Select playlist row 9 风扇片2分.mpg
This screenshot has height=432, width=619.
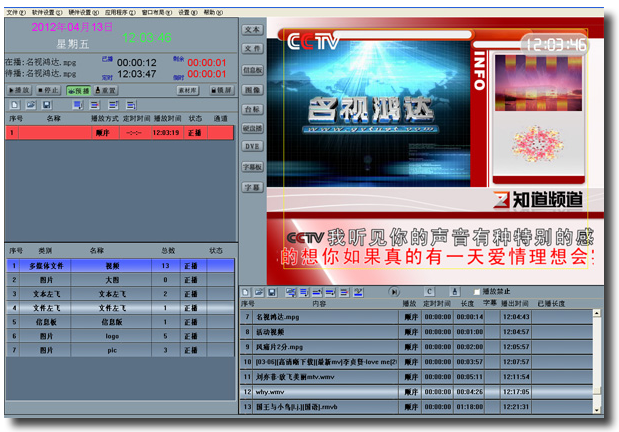point(416,347)
